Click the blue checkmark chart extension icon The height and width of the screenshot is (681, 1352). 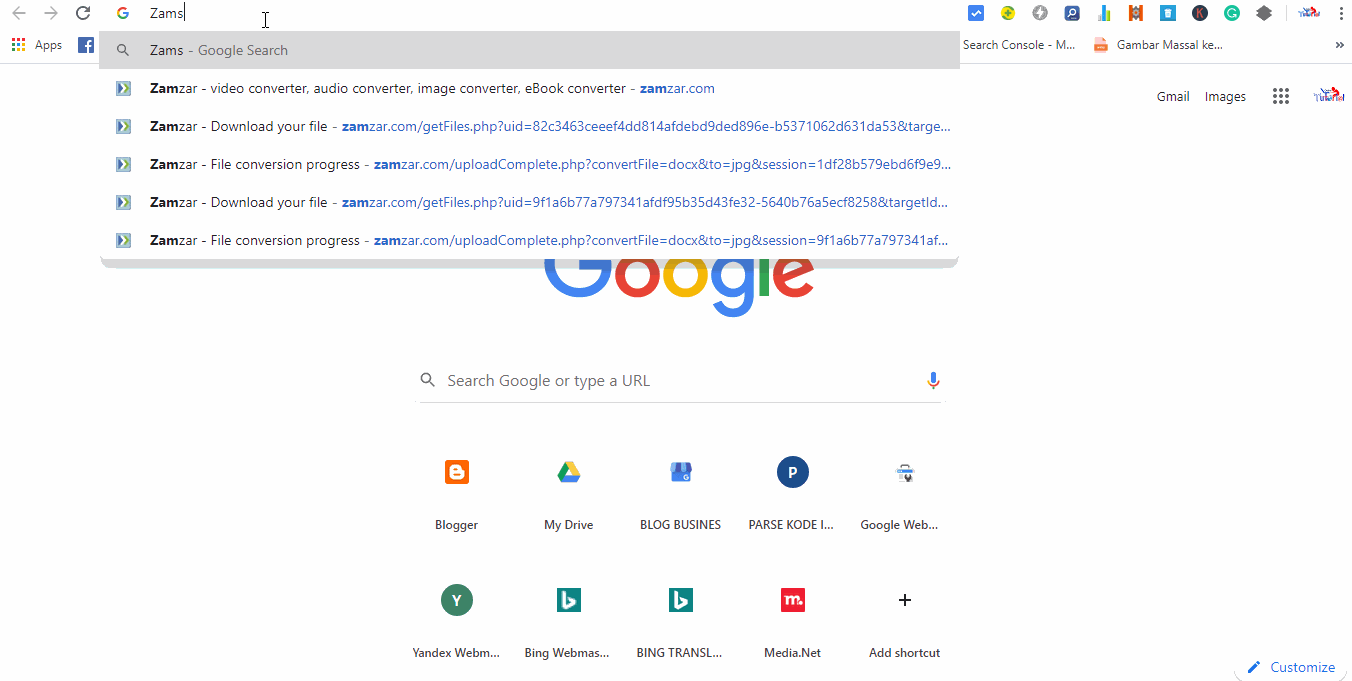tap(976, 13)
